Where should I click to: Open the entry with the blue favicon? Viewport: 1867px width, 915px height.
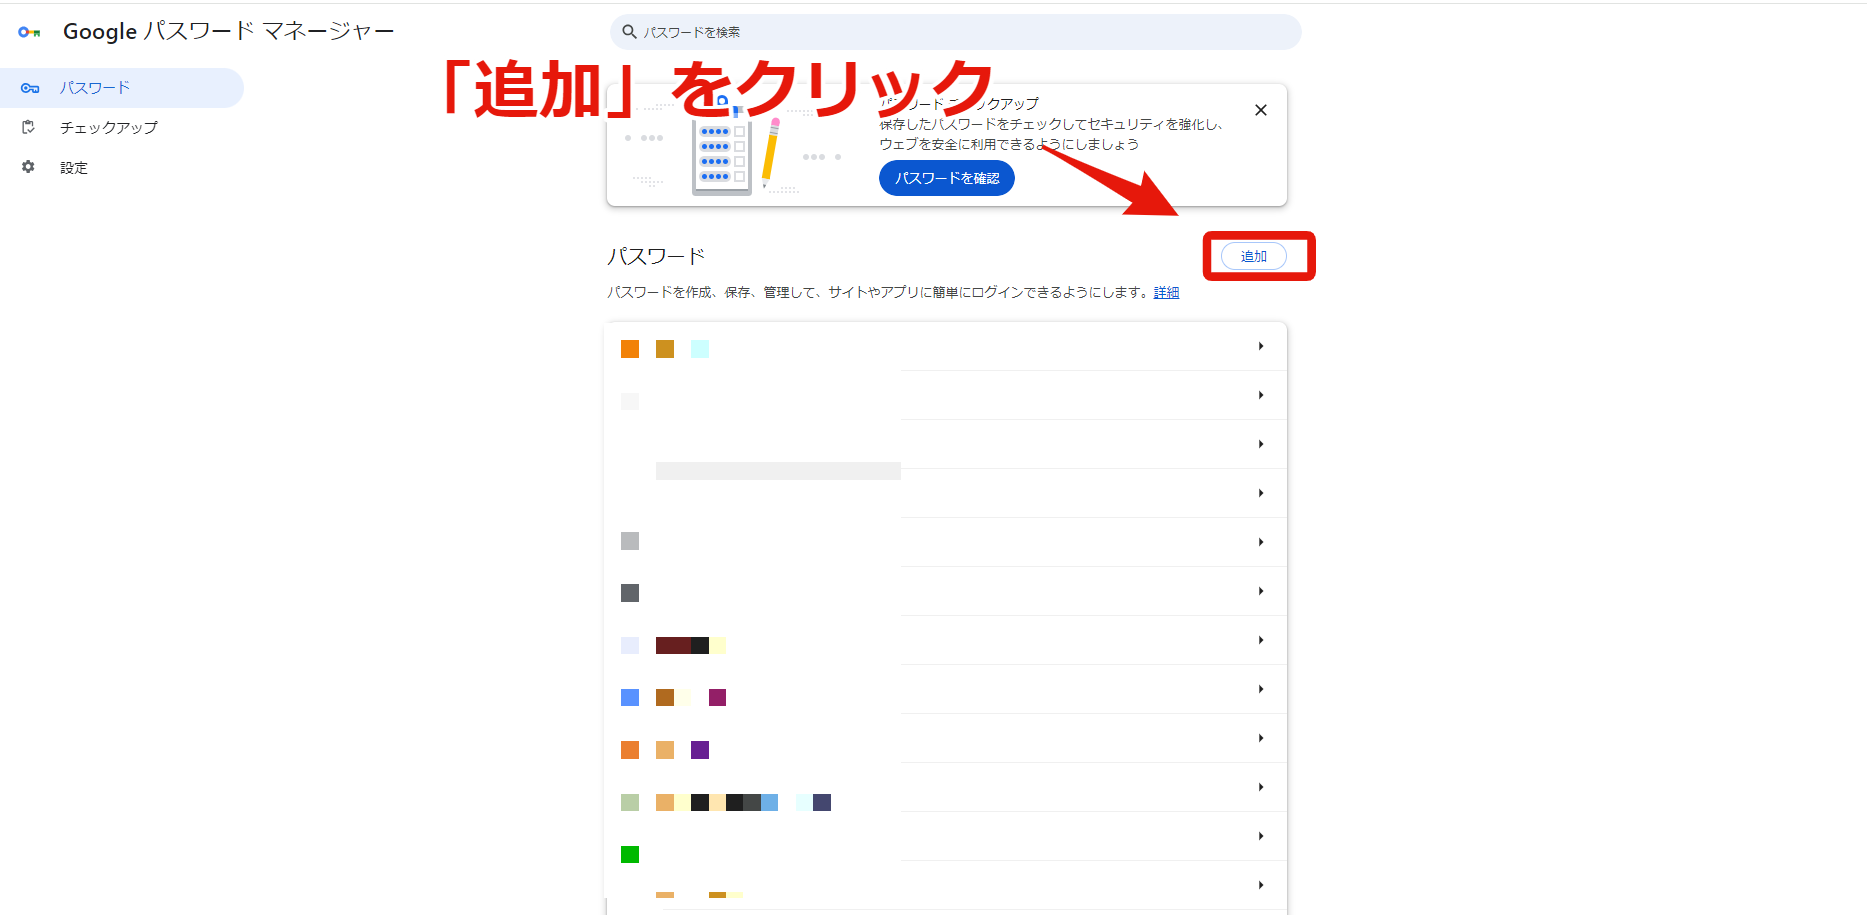tap(946, 689)
